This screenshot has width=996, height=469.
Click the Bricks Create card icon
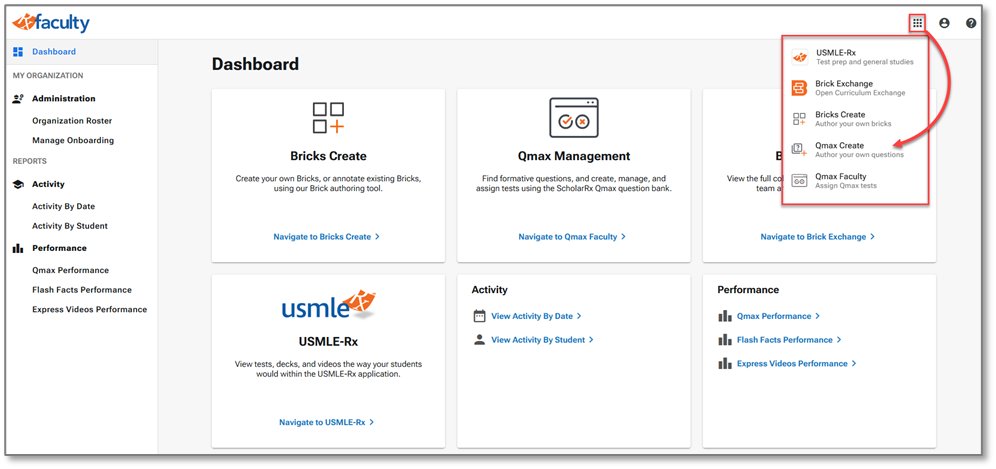328,118
